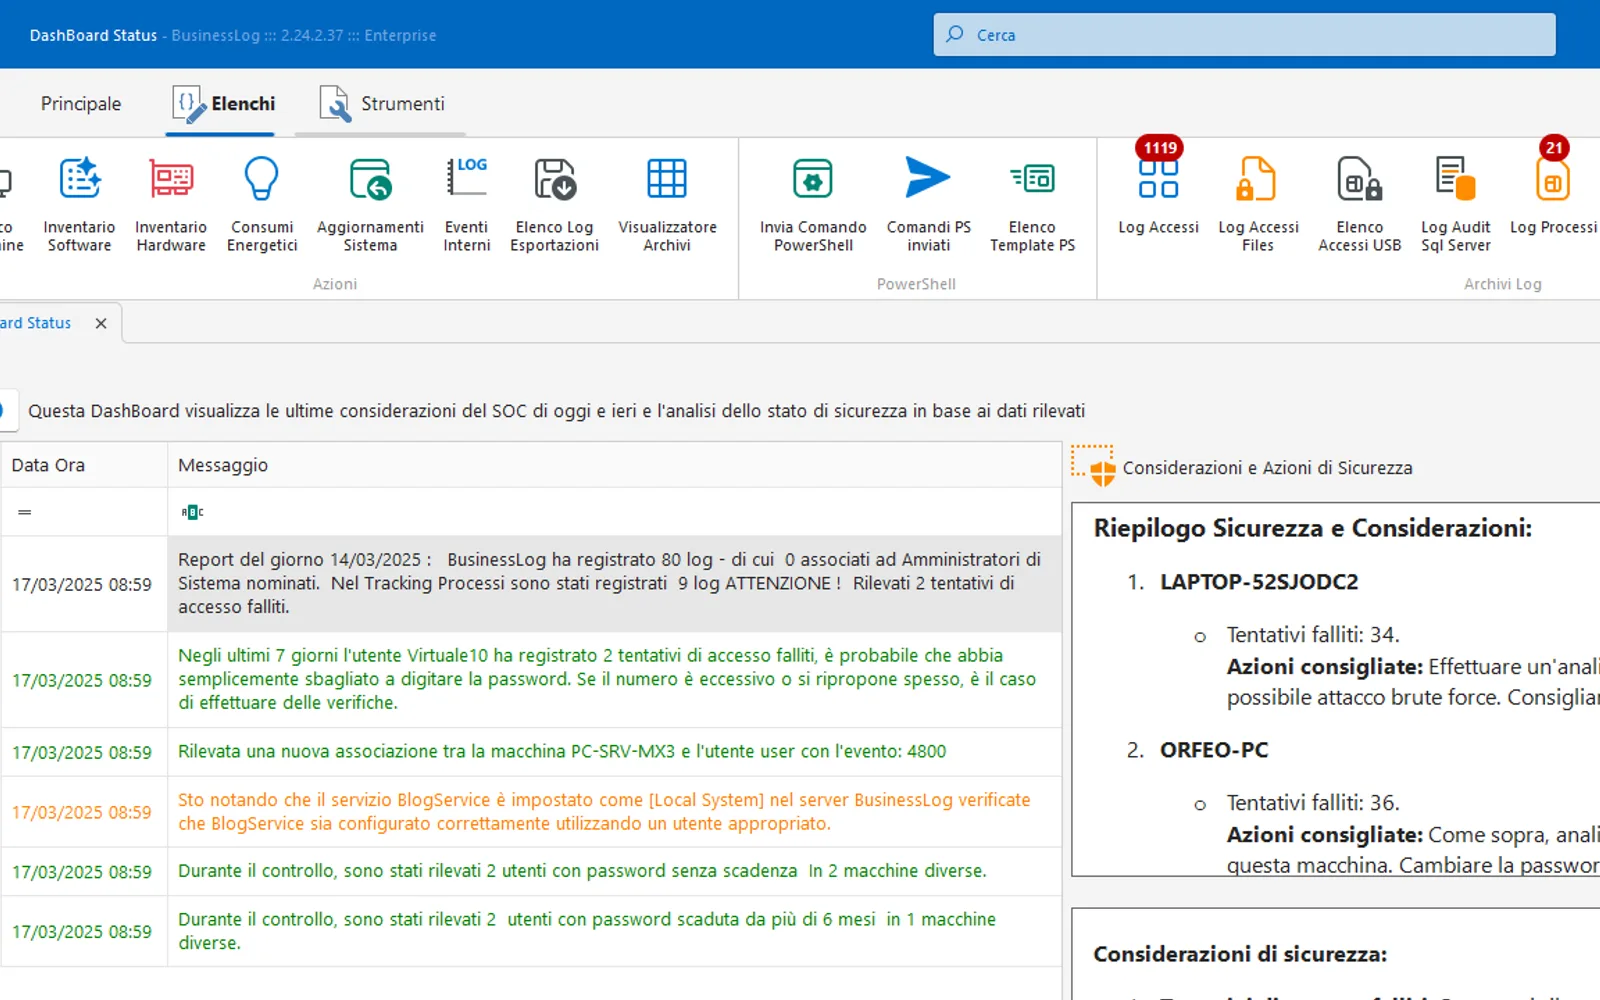Click the Cerca search field

1244,35
